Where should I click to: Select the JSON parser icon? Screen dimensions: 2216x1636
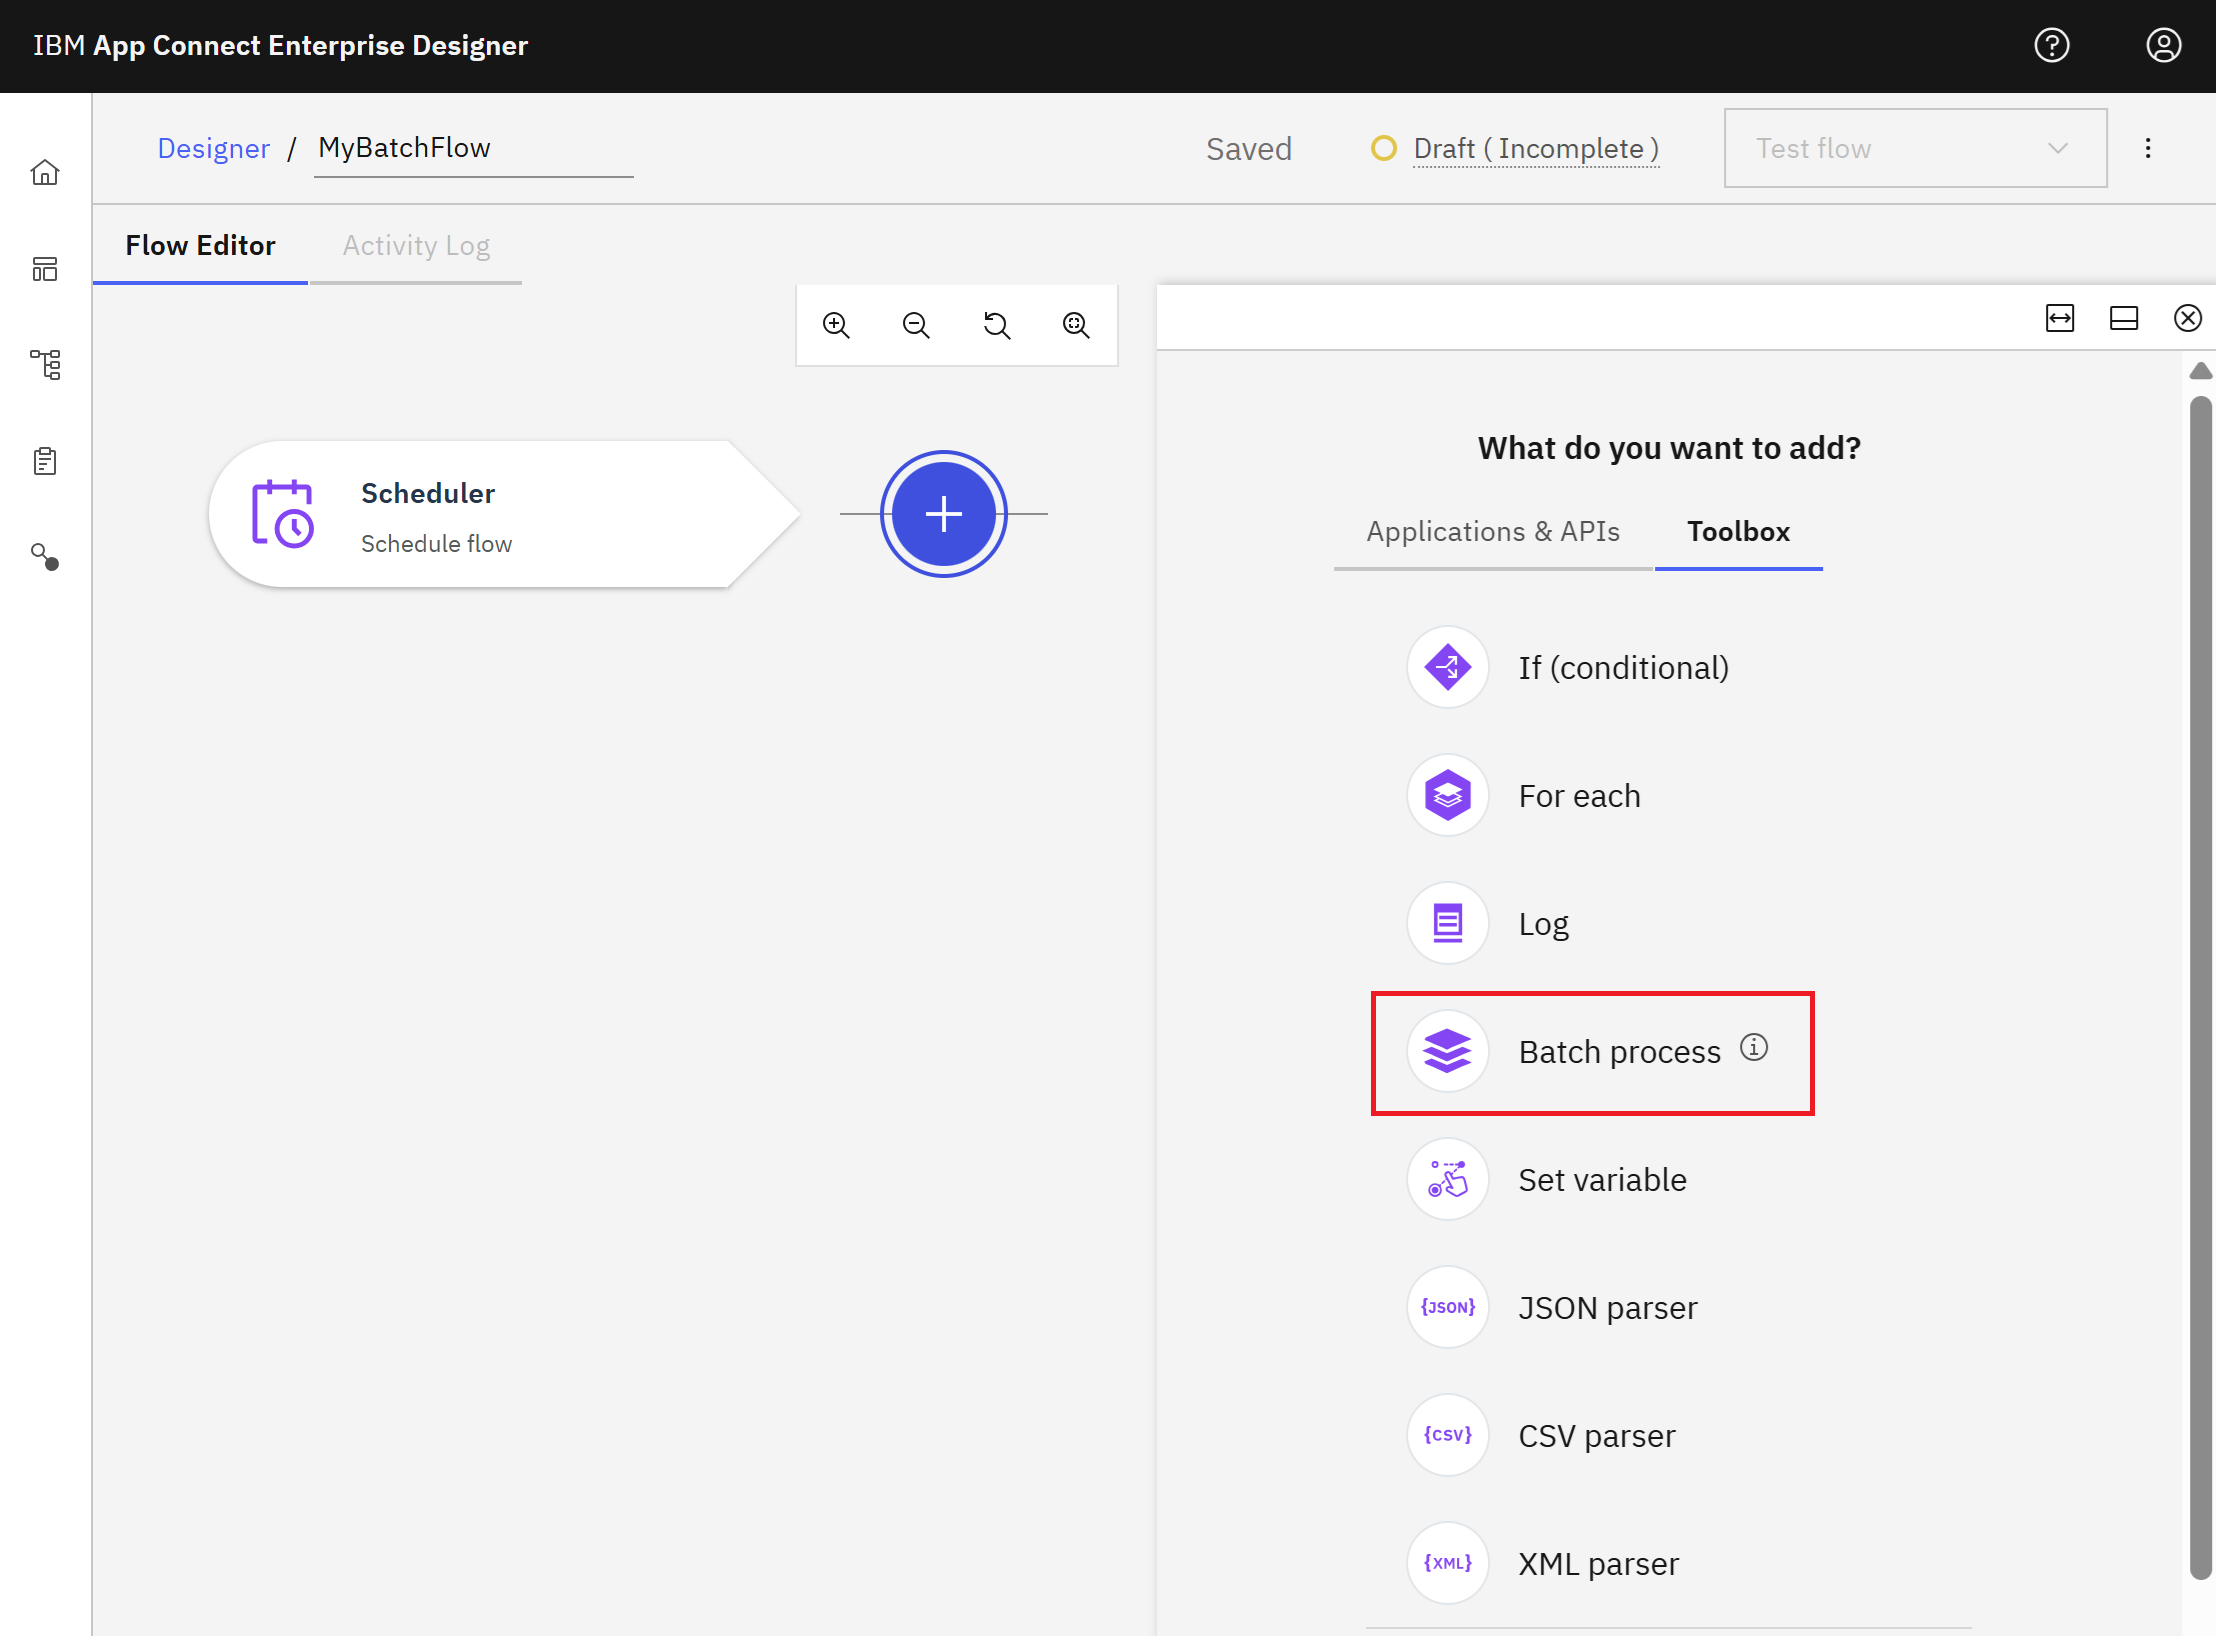1447,1307
